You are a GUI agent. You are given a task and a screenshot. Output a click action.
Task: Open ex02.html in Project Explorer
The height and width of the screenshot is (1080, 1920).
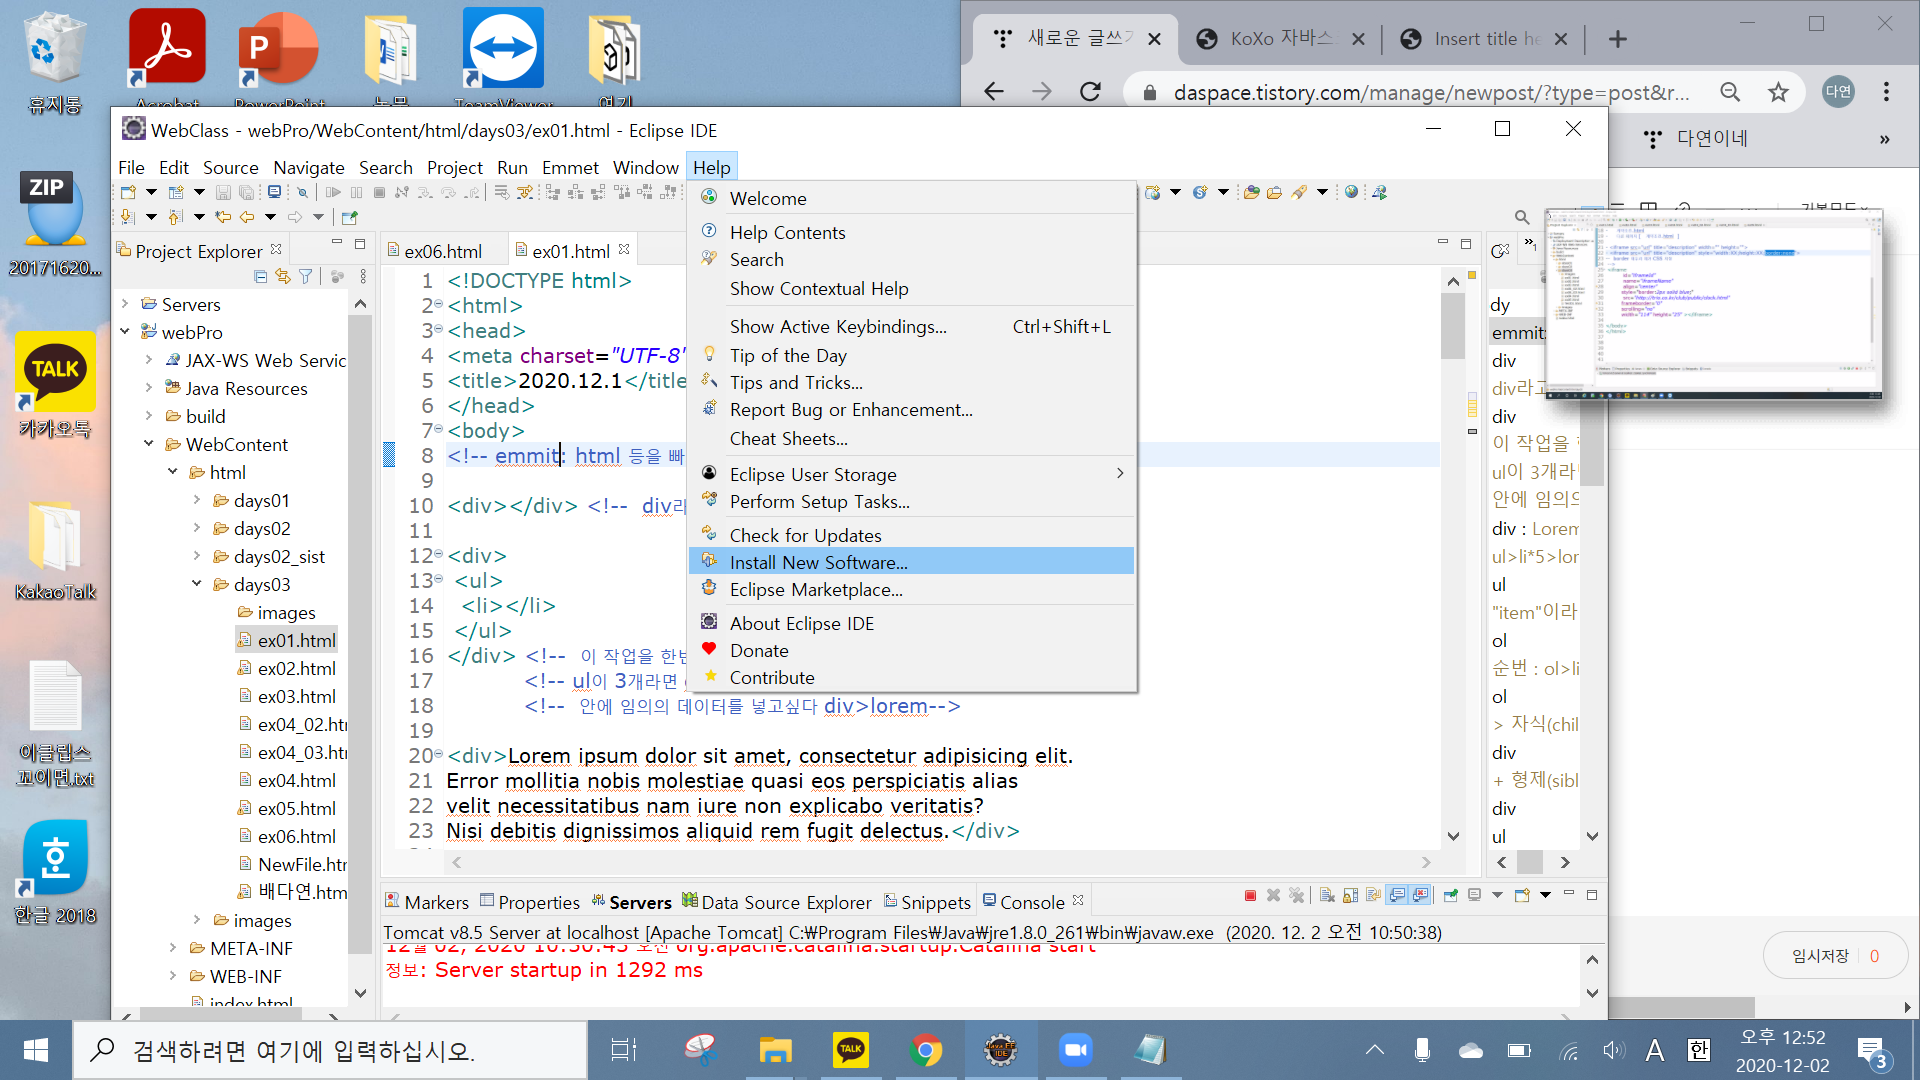click(x=296, y=668)
